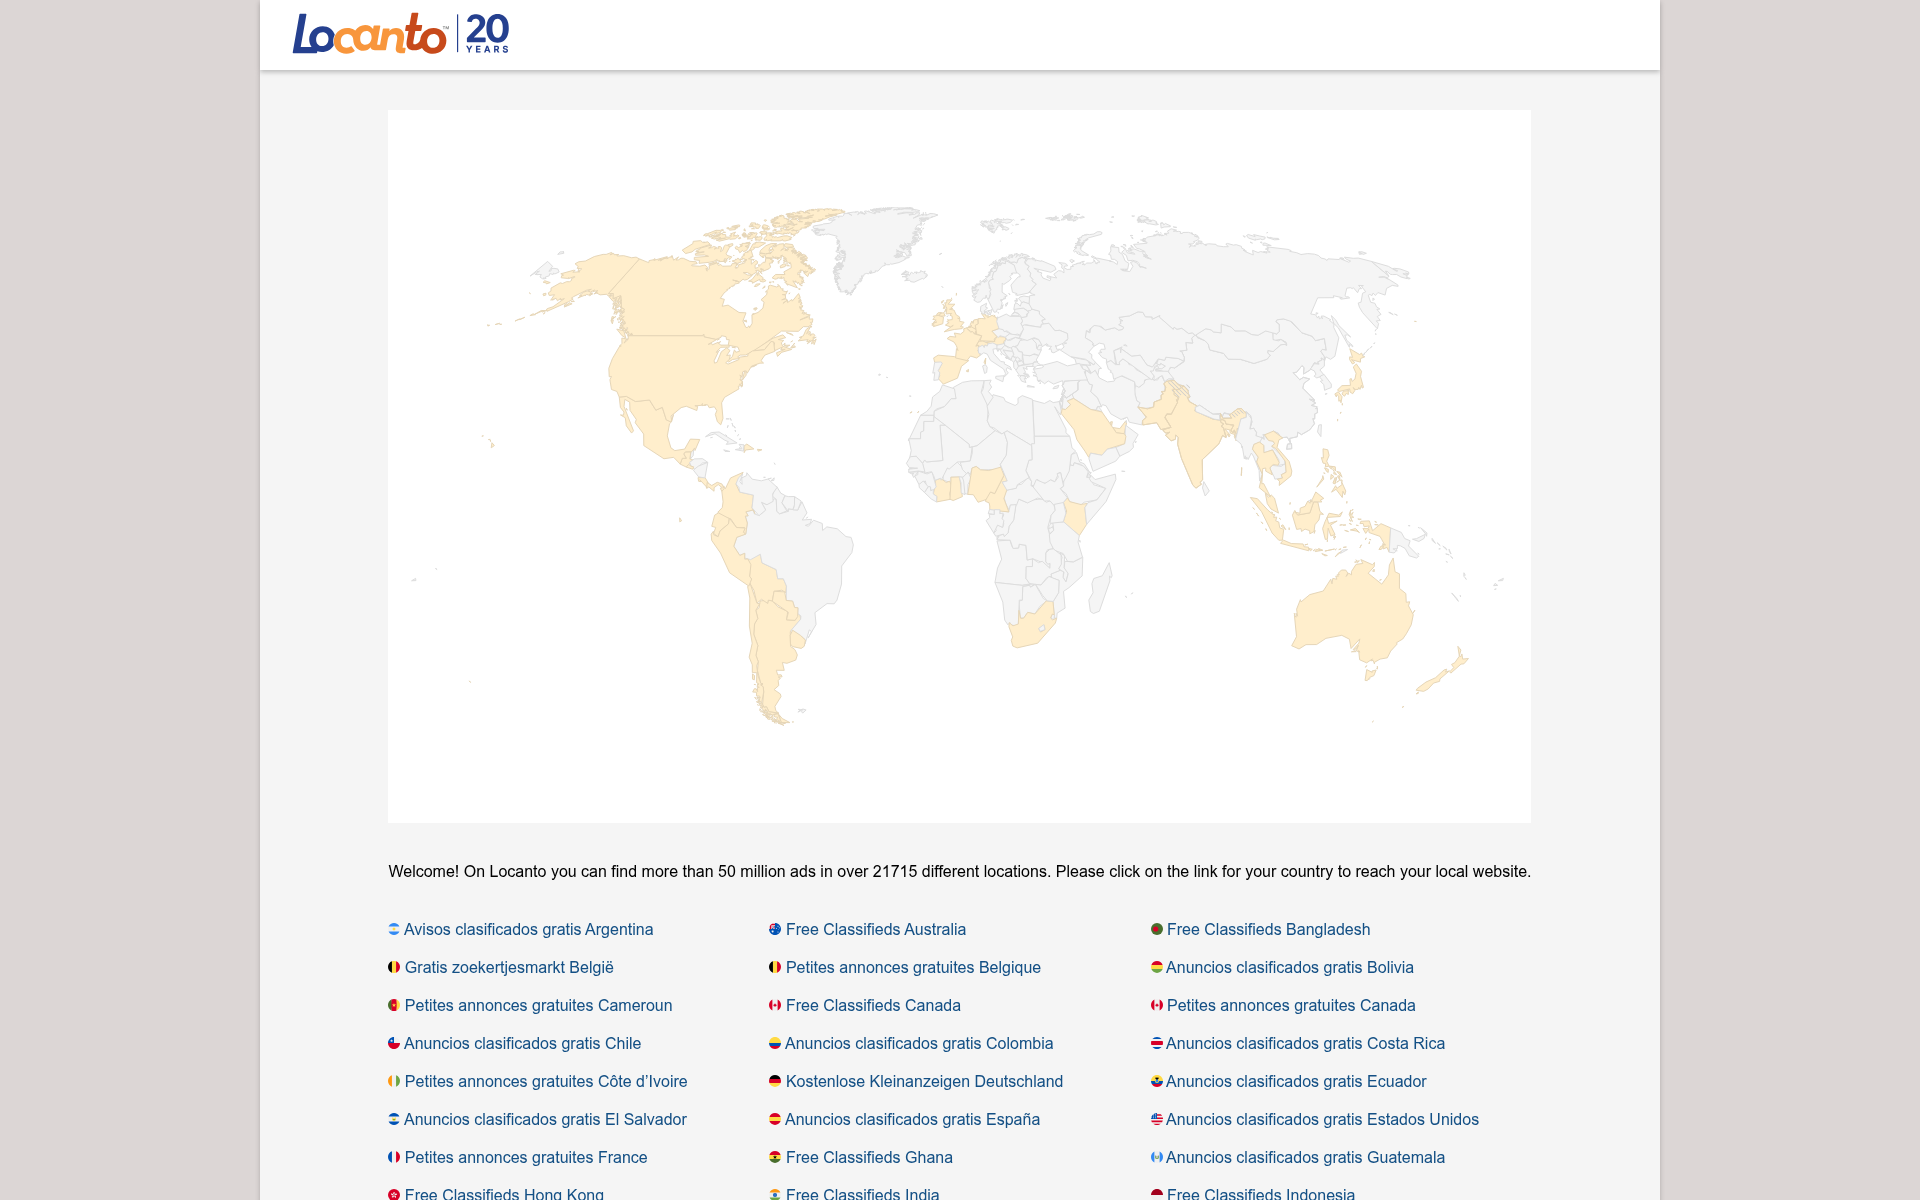Click the España flag icon
Image resolution: width=1920 pixels, height=1200 pixels.
click(x=775, y=1119)
